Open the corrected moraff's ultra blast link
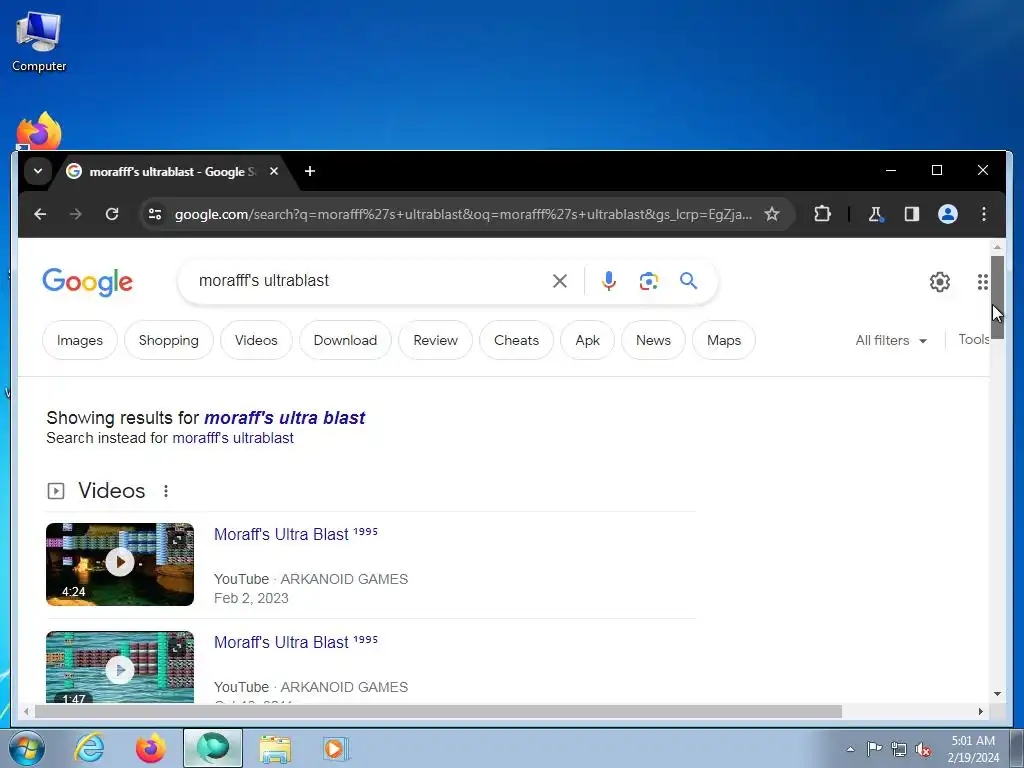Image resolution: width=1024 pixels, height=768 pixels. click(x=284, y=418)
